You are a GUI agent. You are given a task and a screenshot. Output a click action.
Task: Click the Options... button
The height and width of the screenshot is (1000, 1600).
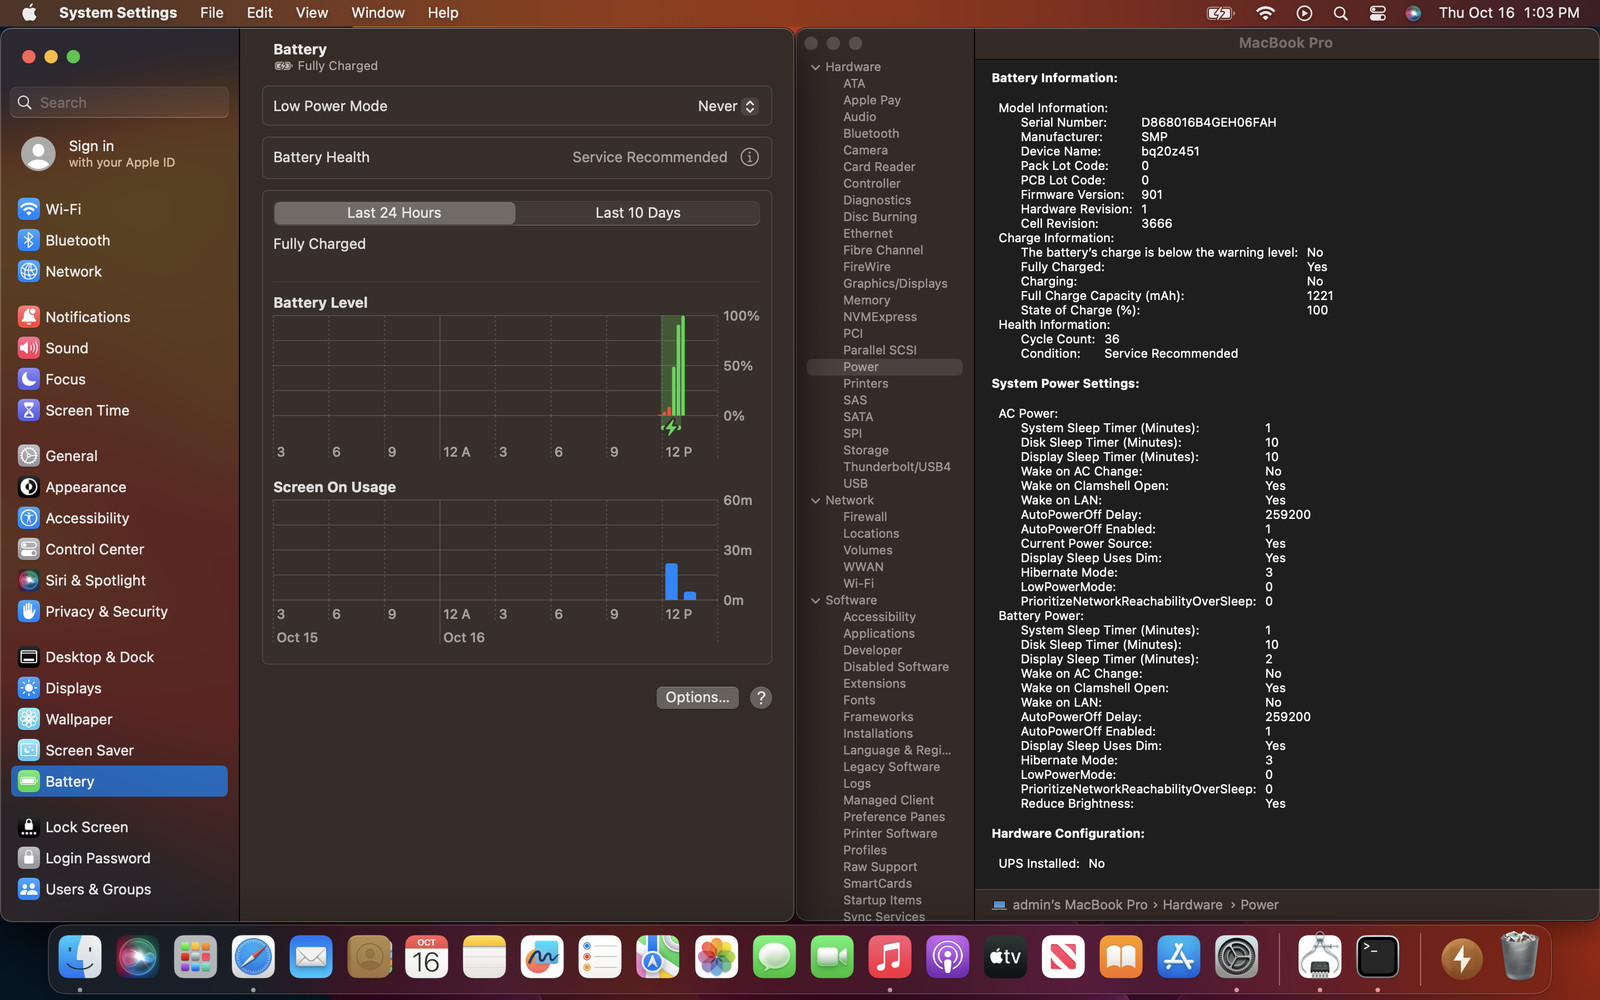(697, 698)
